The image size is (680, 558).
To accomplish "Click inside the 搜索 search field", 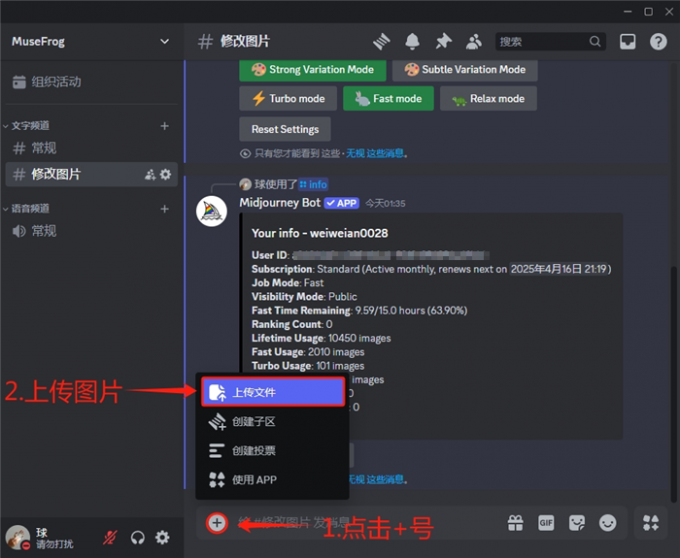I will point(550,42).
